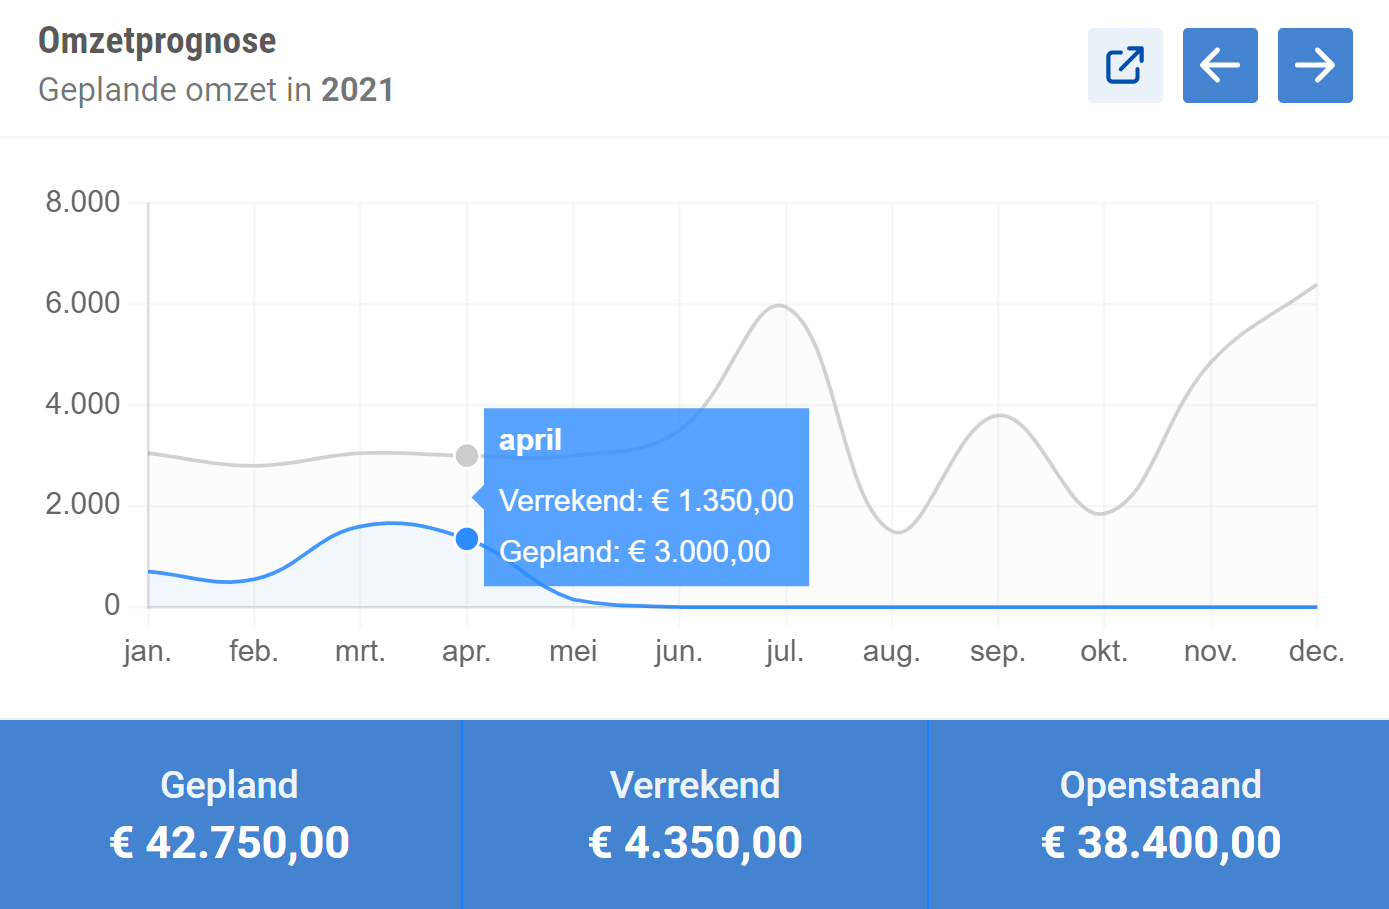Go to next year with right arrow
This screenshot has height=909, width=1389.
pos(1315,66)
